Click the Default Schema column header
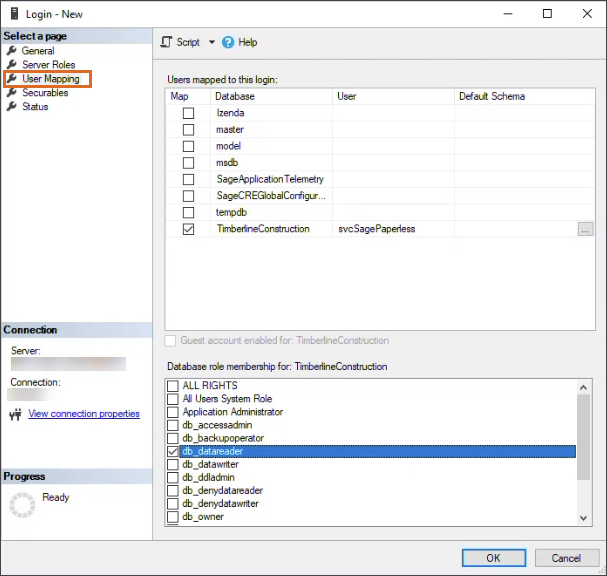 (525, 96)
